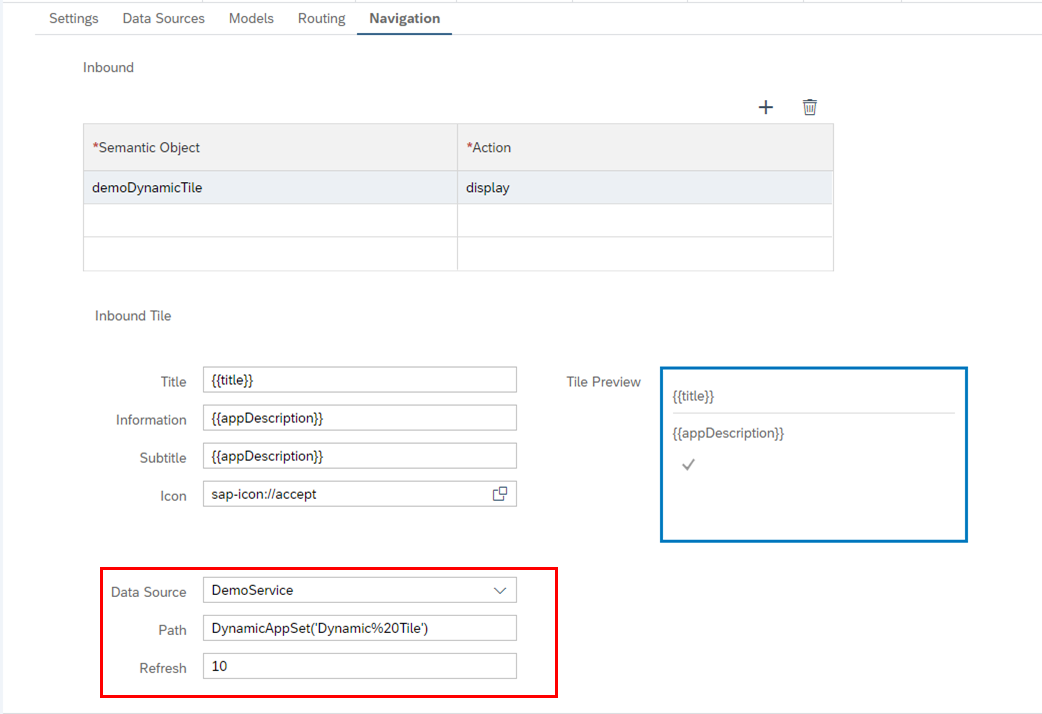Open the Routing tab
The height and width of the screenshot is (714, 1042).
click(x=320, y=18)
